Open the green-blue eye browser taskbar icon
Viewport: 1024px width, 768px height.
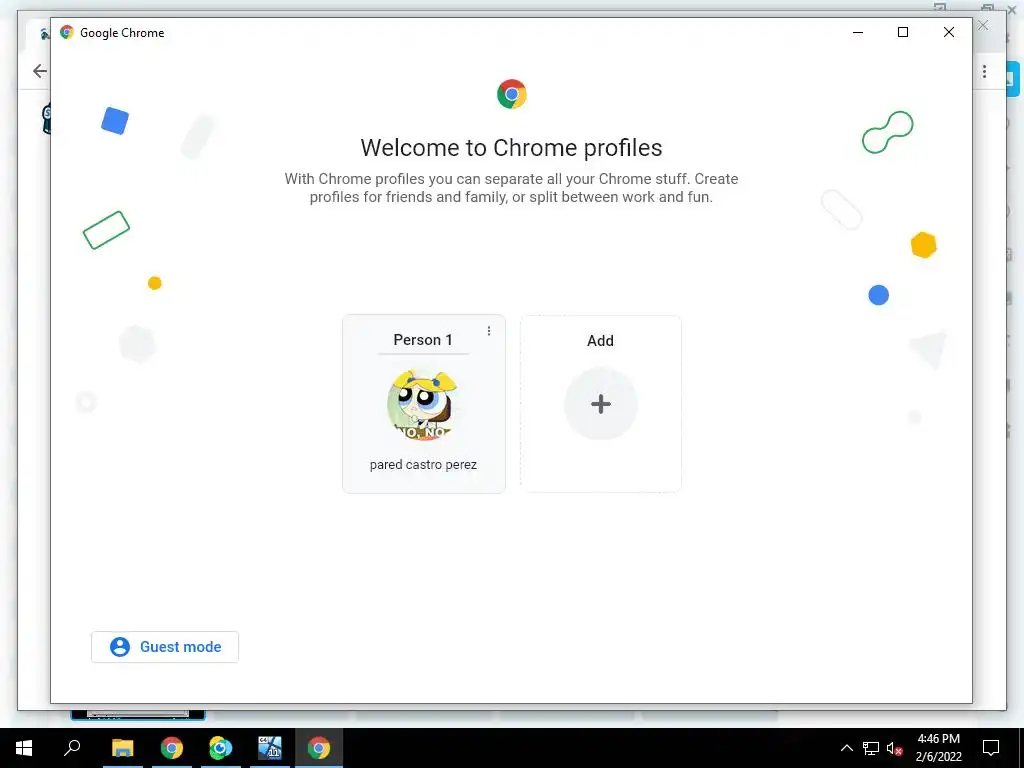[x=221, y=748]
